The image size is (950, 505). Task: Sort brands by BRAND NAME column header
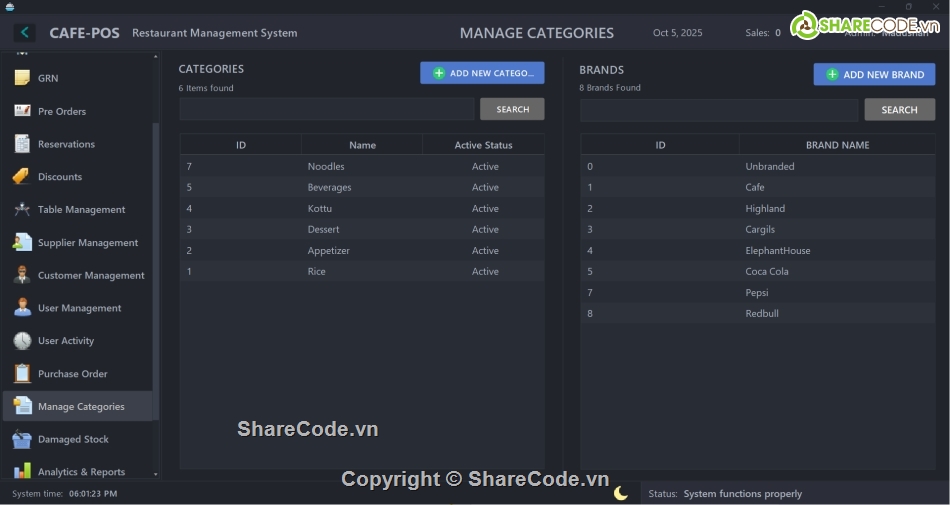tap(837, 145)
